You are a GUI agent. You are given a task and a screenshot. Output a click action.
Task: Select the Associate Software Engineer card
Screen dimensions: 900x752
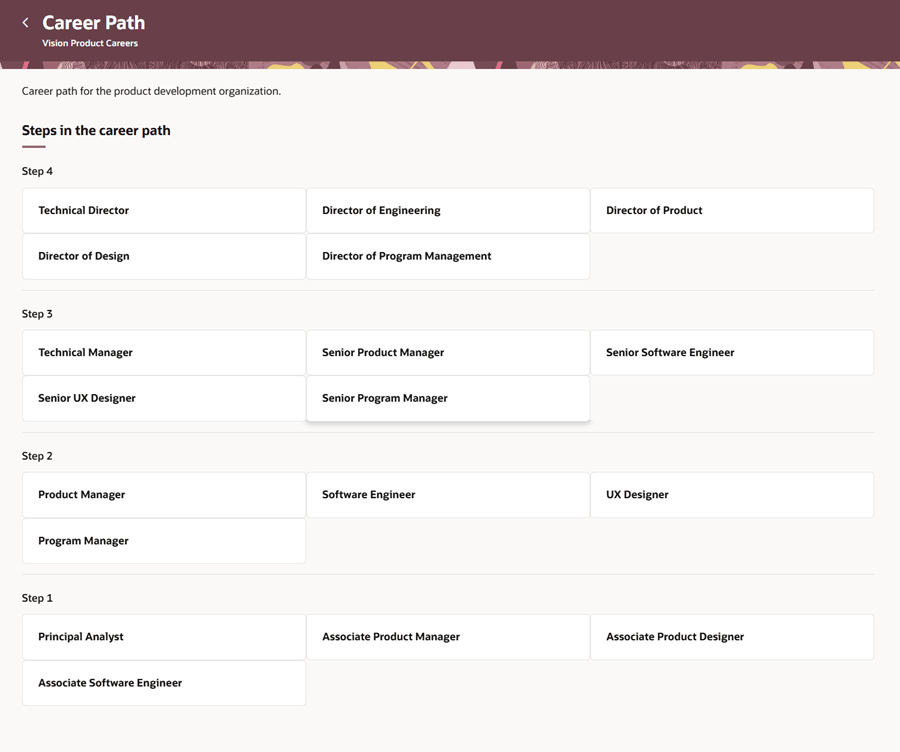tap(163, 682)
